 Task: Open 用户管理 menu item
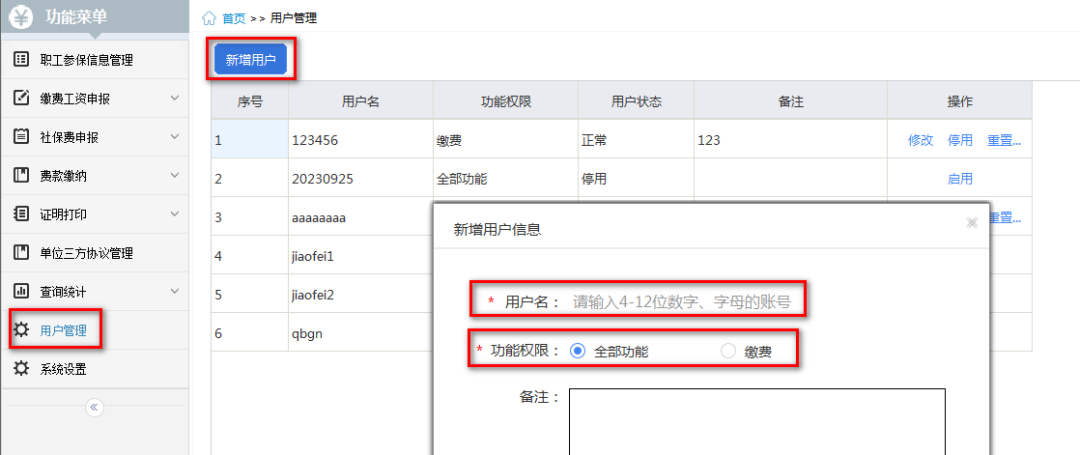[94, 330]
